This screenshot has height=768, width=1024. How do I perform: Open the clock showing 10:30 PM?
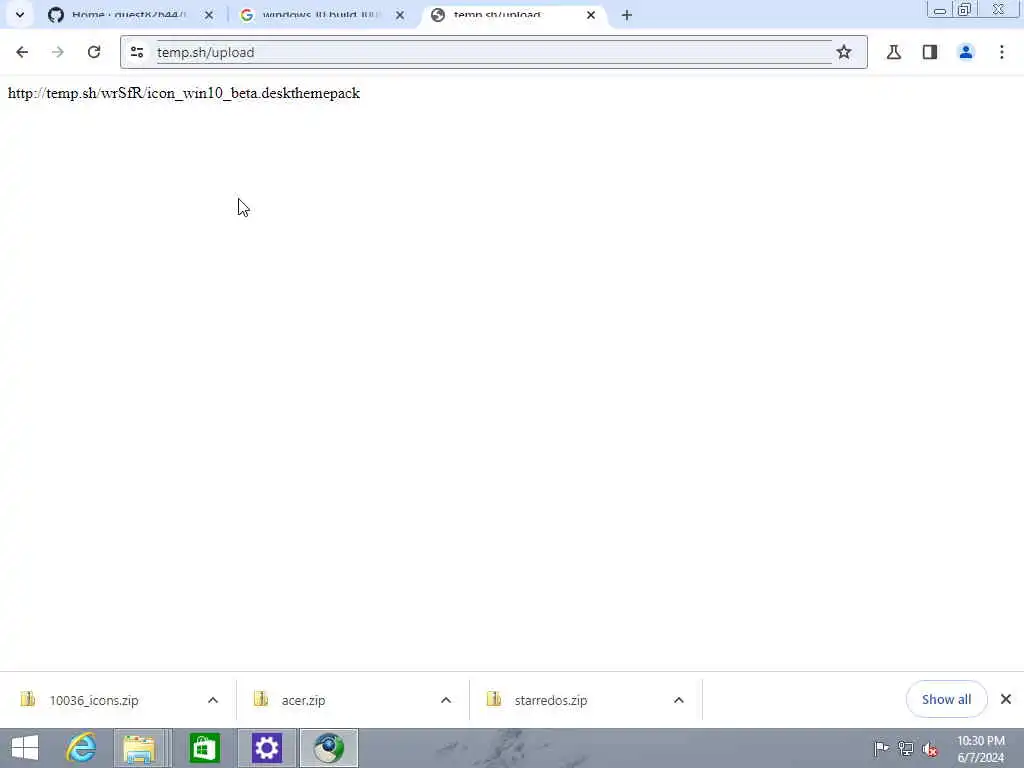980,749
